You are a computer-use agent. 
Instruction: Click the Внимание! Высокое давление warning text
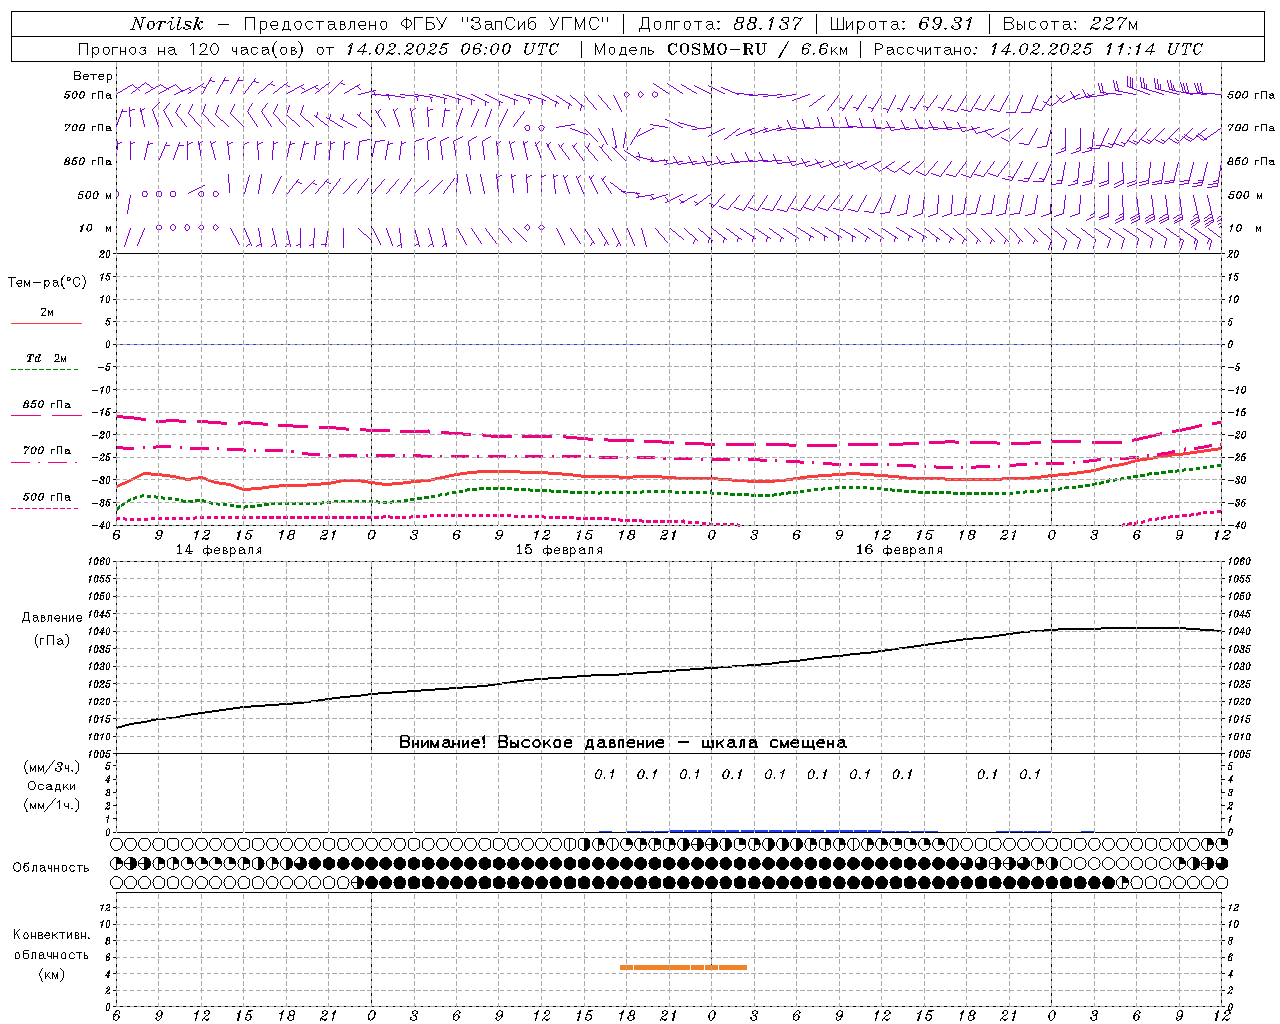tap(623, 742)
